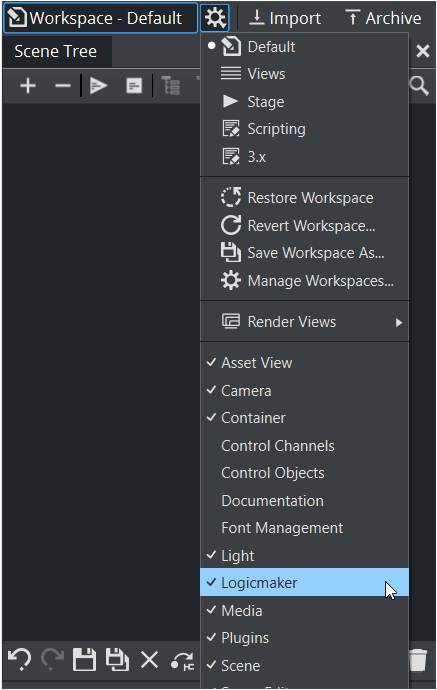Screen dimensions: 437x690
Task: Click the plus icon in Scene Tree toolbar
Action: tap(28, 85)
